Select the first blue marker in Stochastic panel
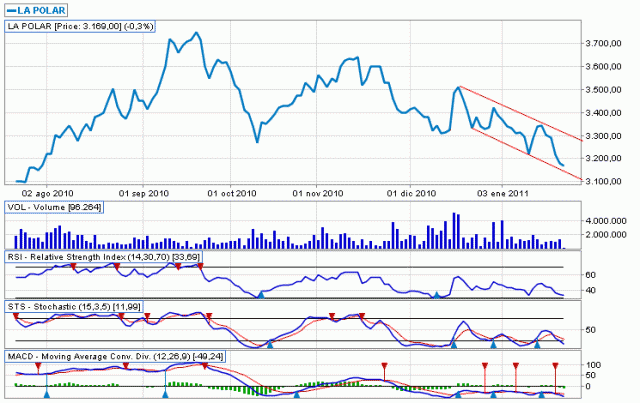 click(270, 345)
